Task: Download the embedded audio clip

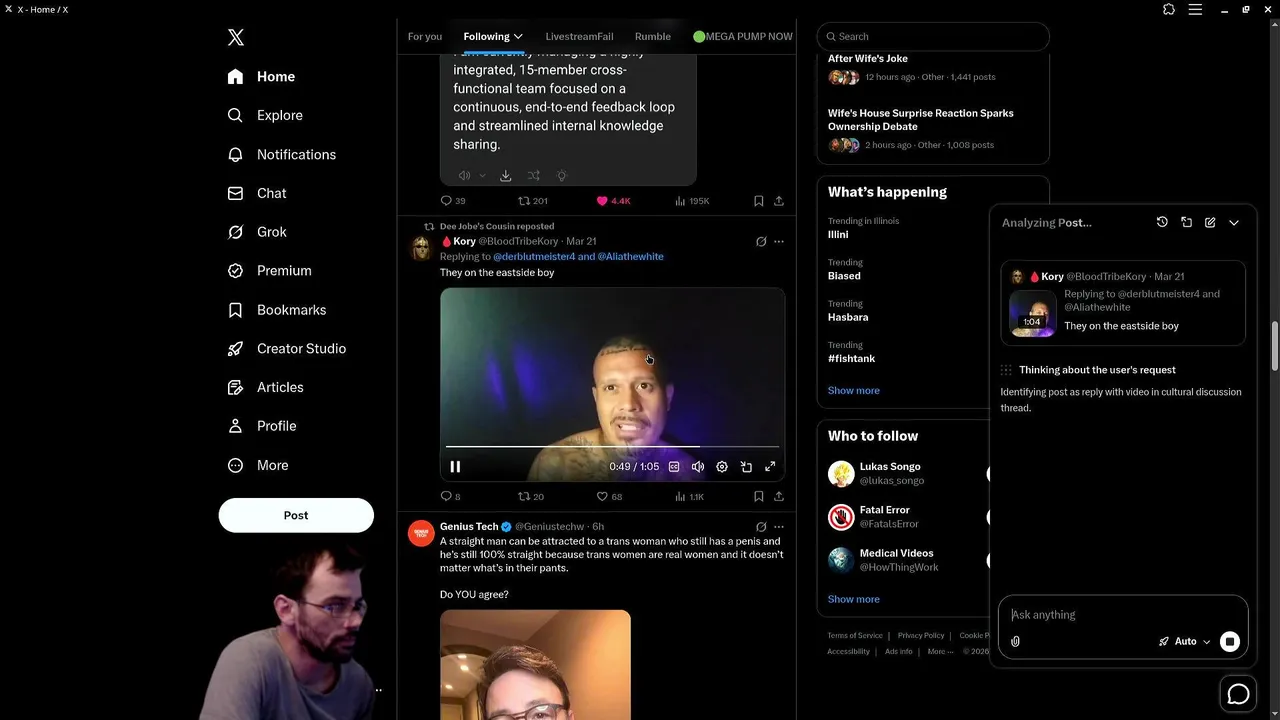Action: click(506, 176)
